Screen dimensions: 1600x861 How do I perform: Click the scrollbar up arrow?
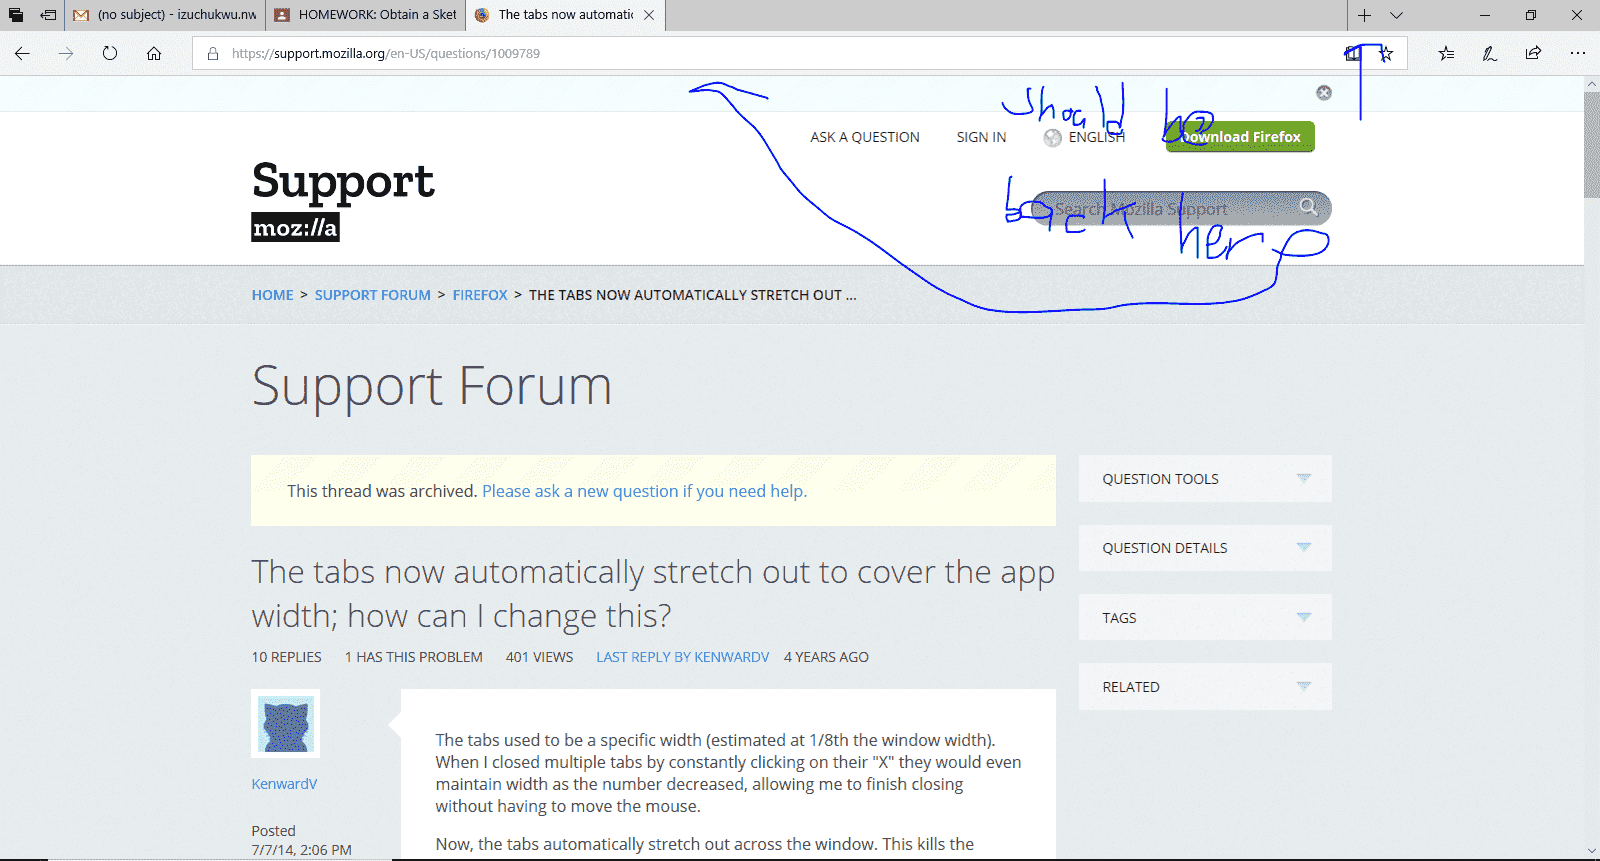coord(1592,84)
